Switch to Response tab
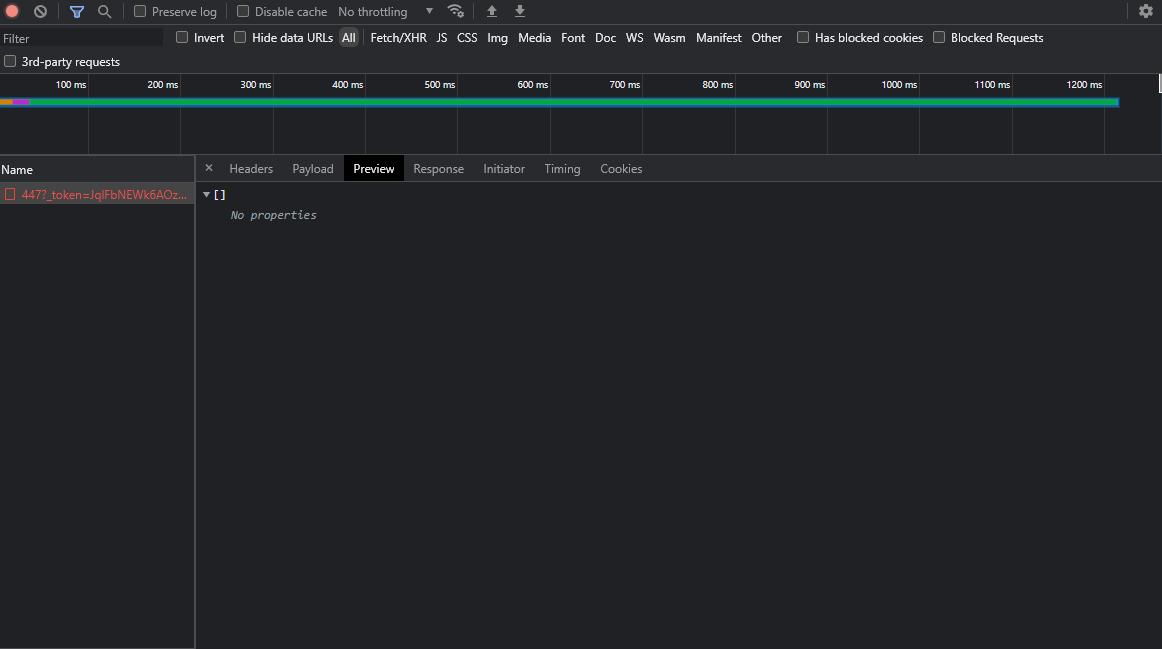Image resolution: width=1162 pixels, height=649 pixels. (x=439, y=169)
